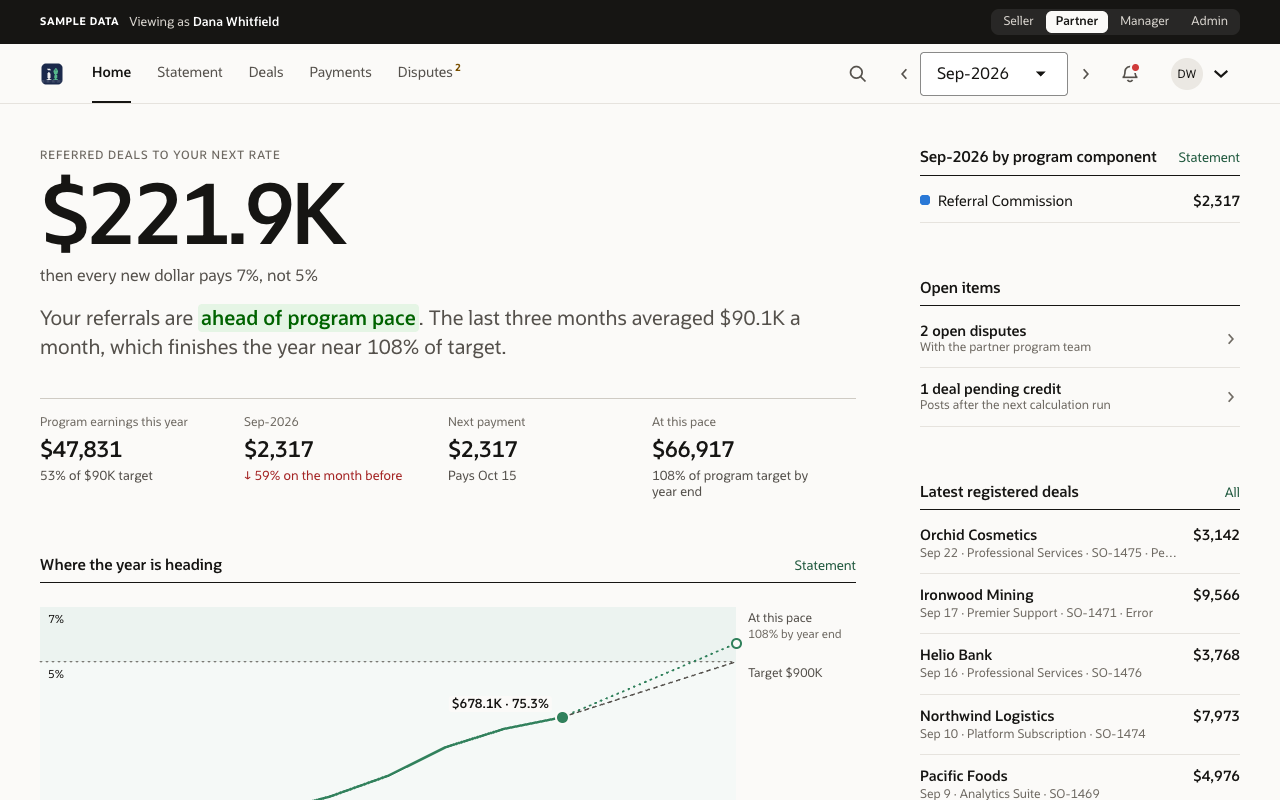
Task: Click the app logo icon
Action: pos(52,73)
